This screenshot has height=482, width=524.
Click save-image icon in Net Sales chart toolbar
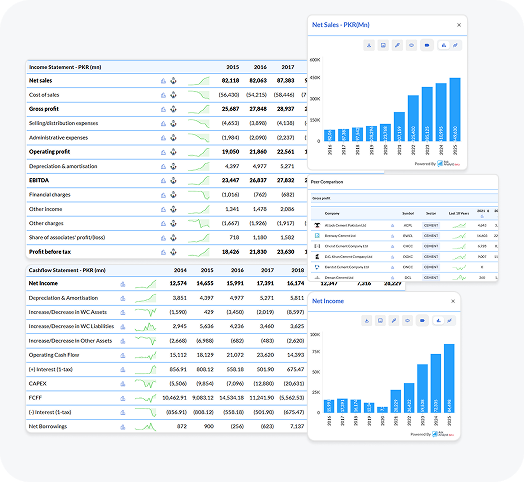coord(383,45)
